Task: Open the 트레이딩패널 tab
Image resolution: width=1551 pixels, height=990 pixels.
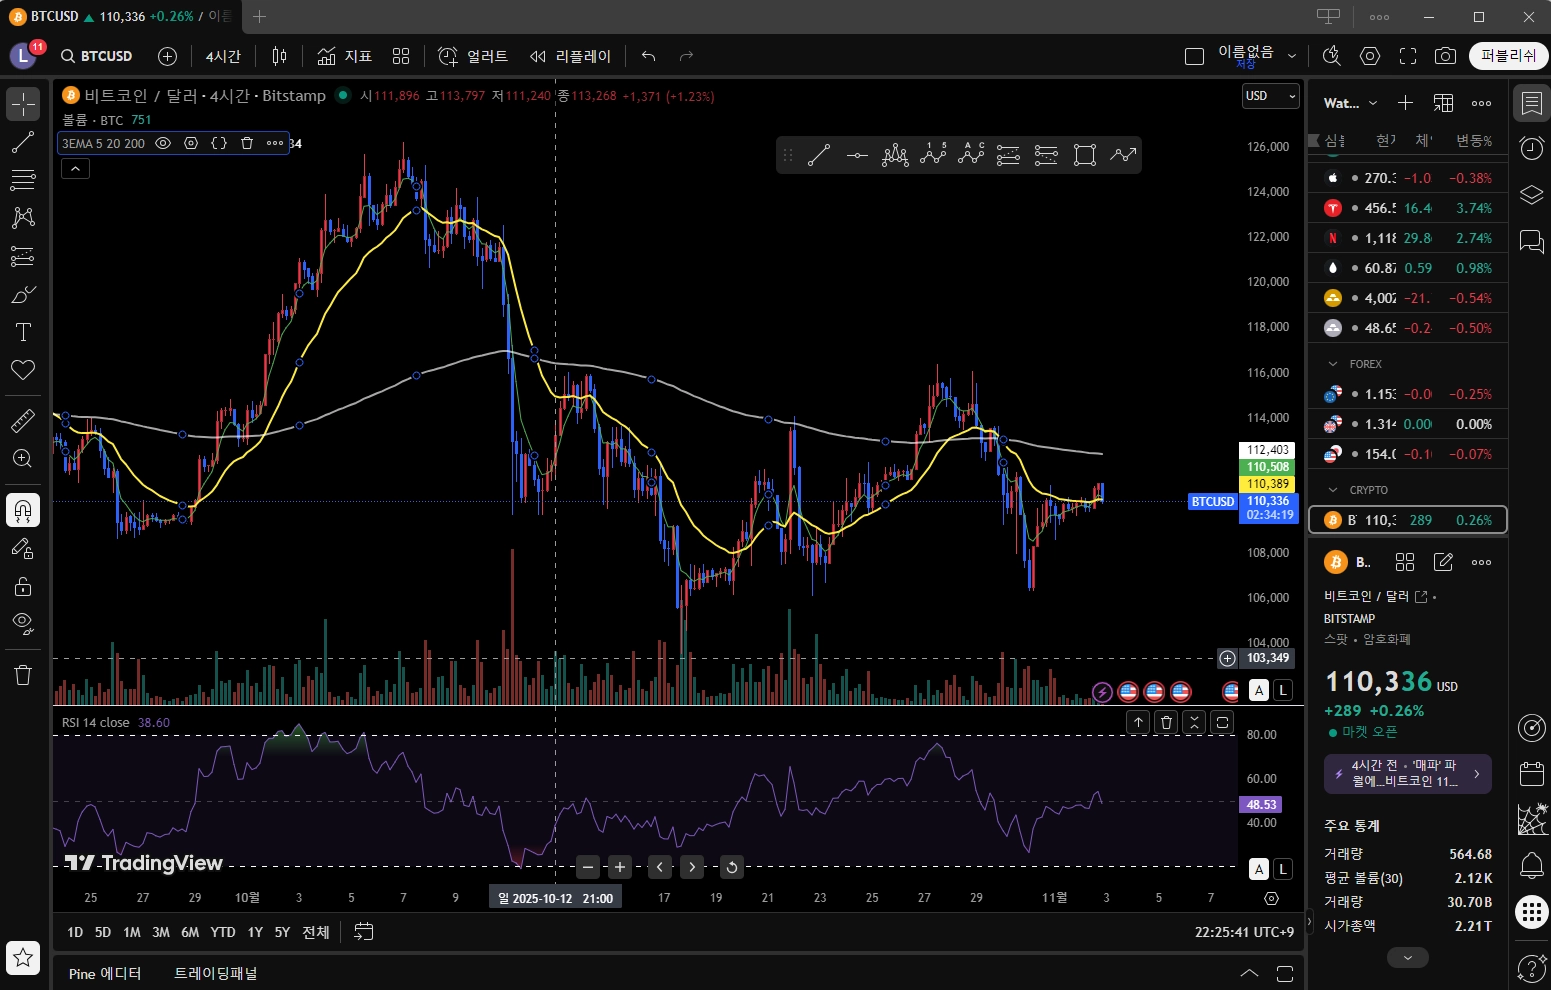Action: pos(216,973)
